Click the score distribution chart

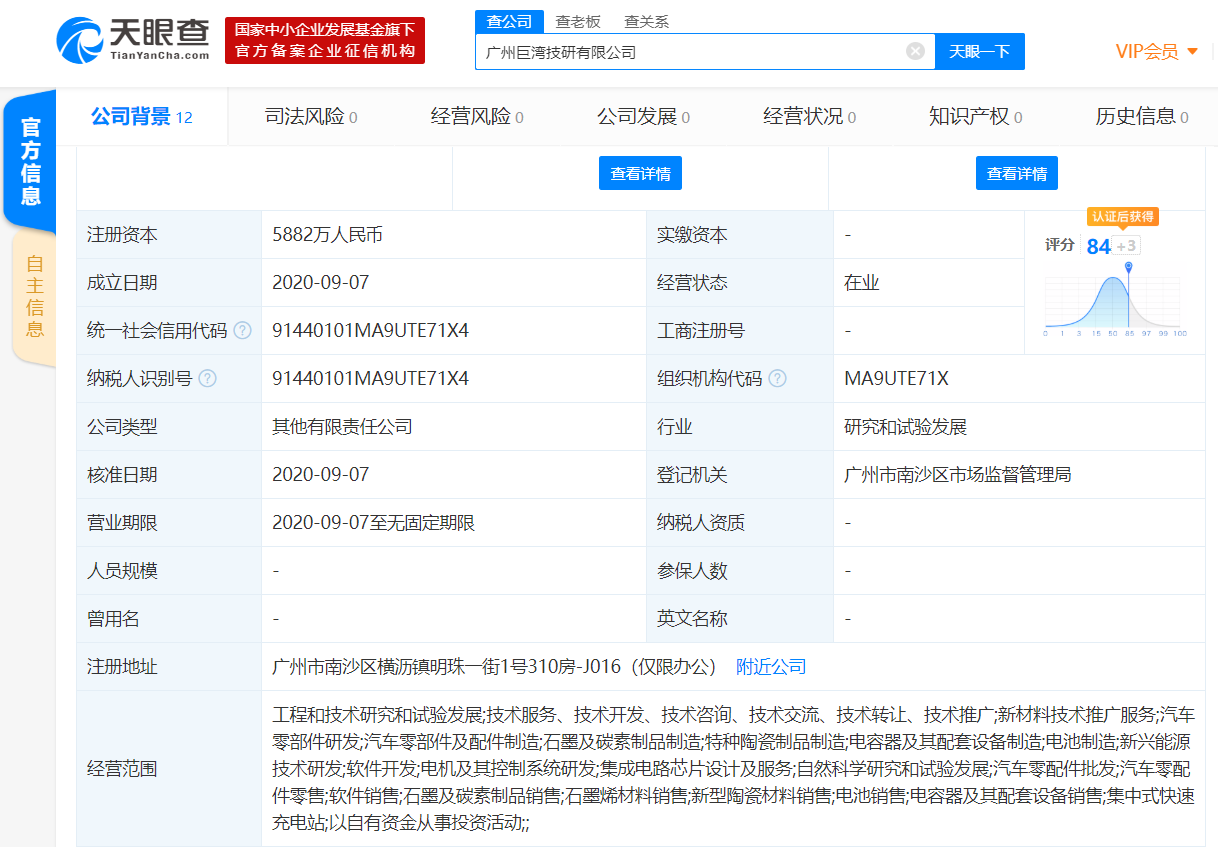(1114, 301)
